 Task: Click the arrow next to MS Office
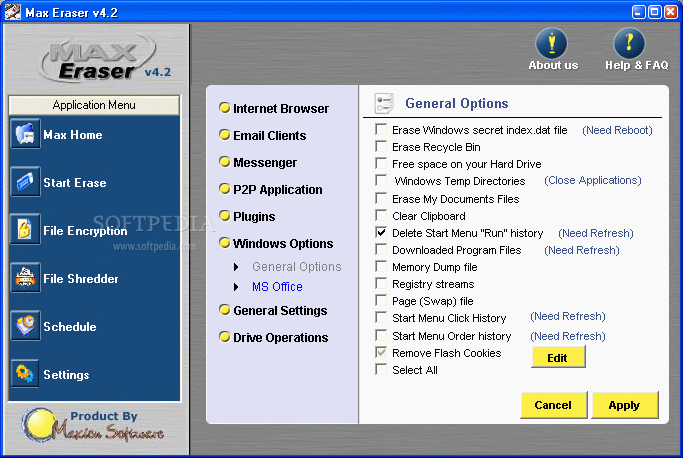pyautogui.click(x=236, y=287)
